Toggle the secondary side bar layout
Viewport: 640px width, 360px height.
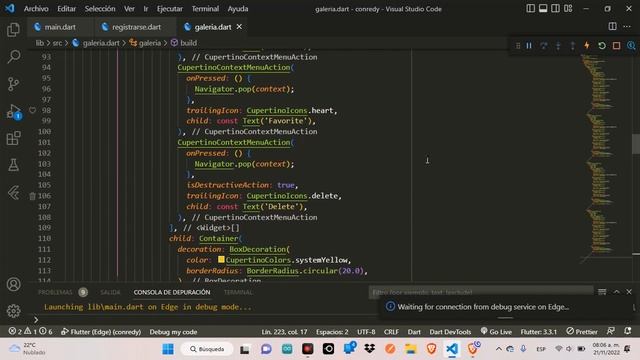pos(556,9)
